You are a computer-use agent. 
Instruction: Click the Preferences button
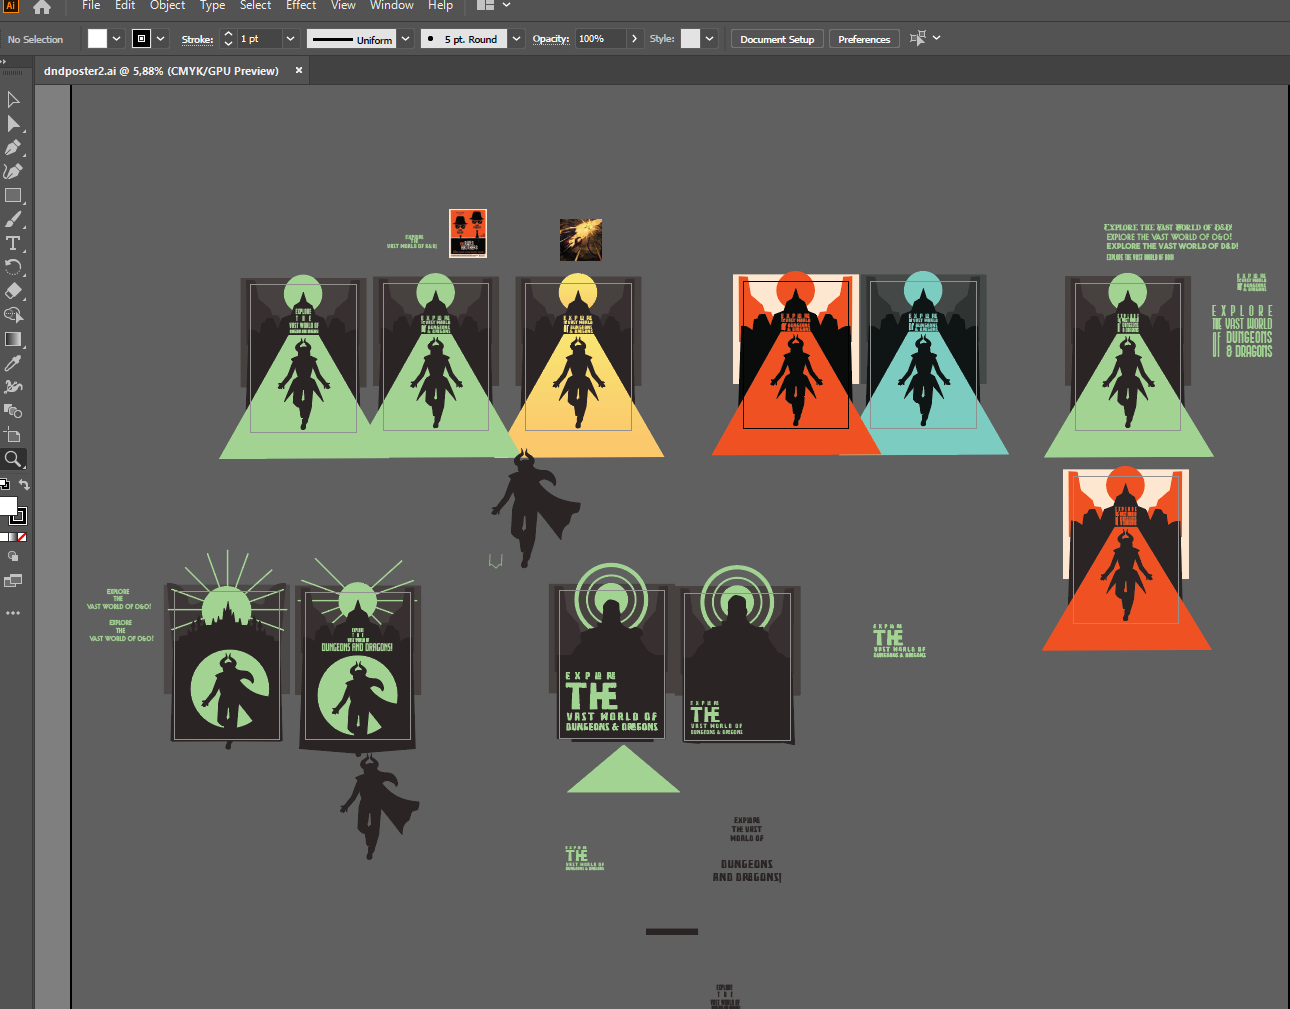[864, 39]
